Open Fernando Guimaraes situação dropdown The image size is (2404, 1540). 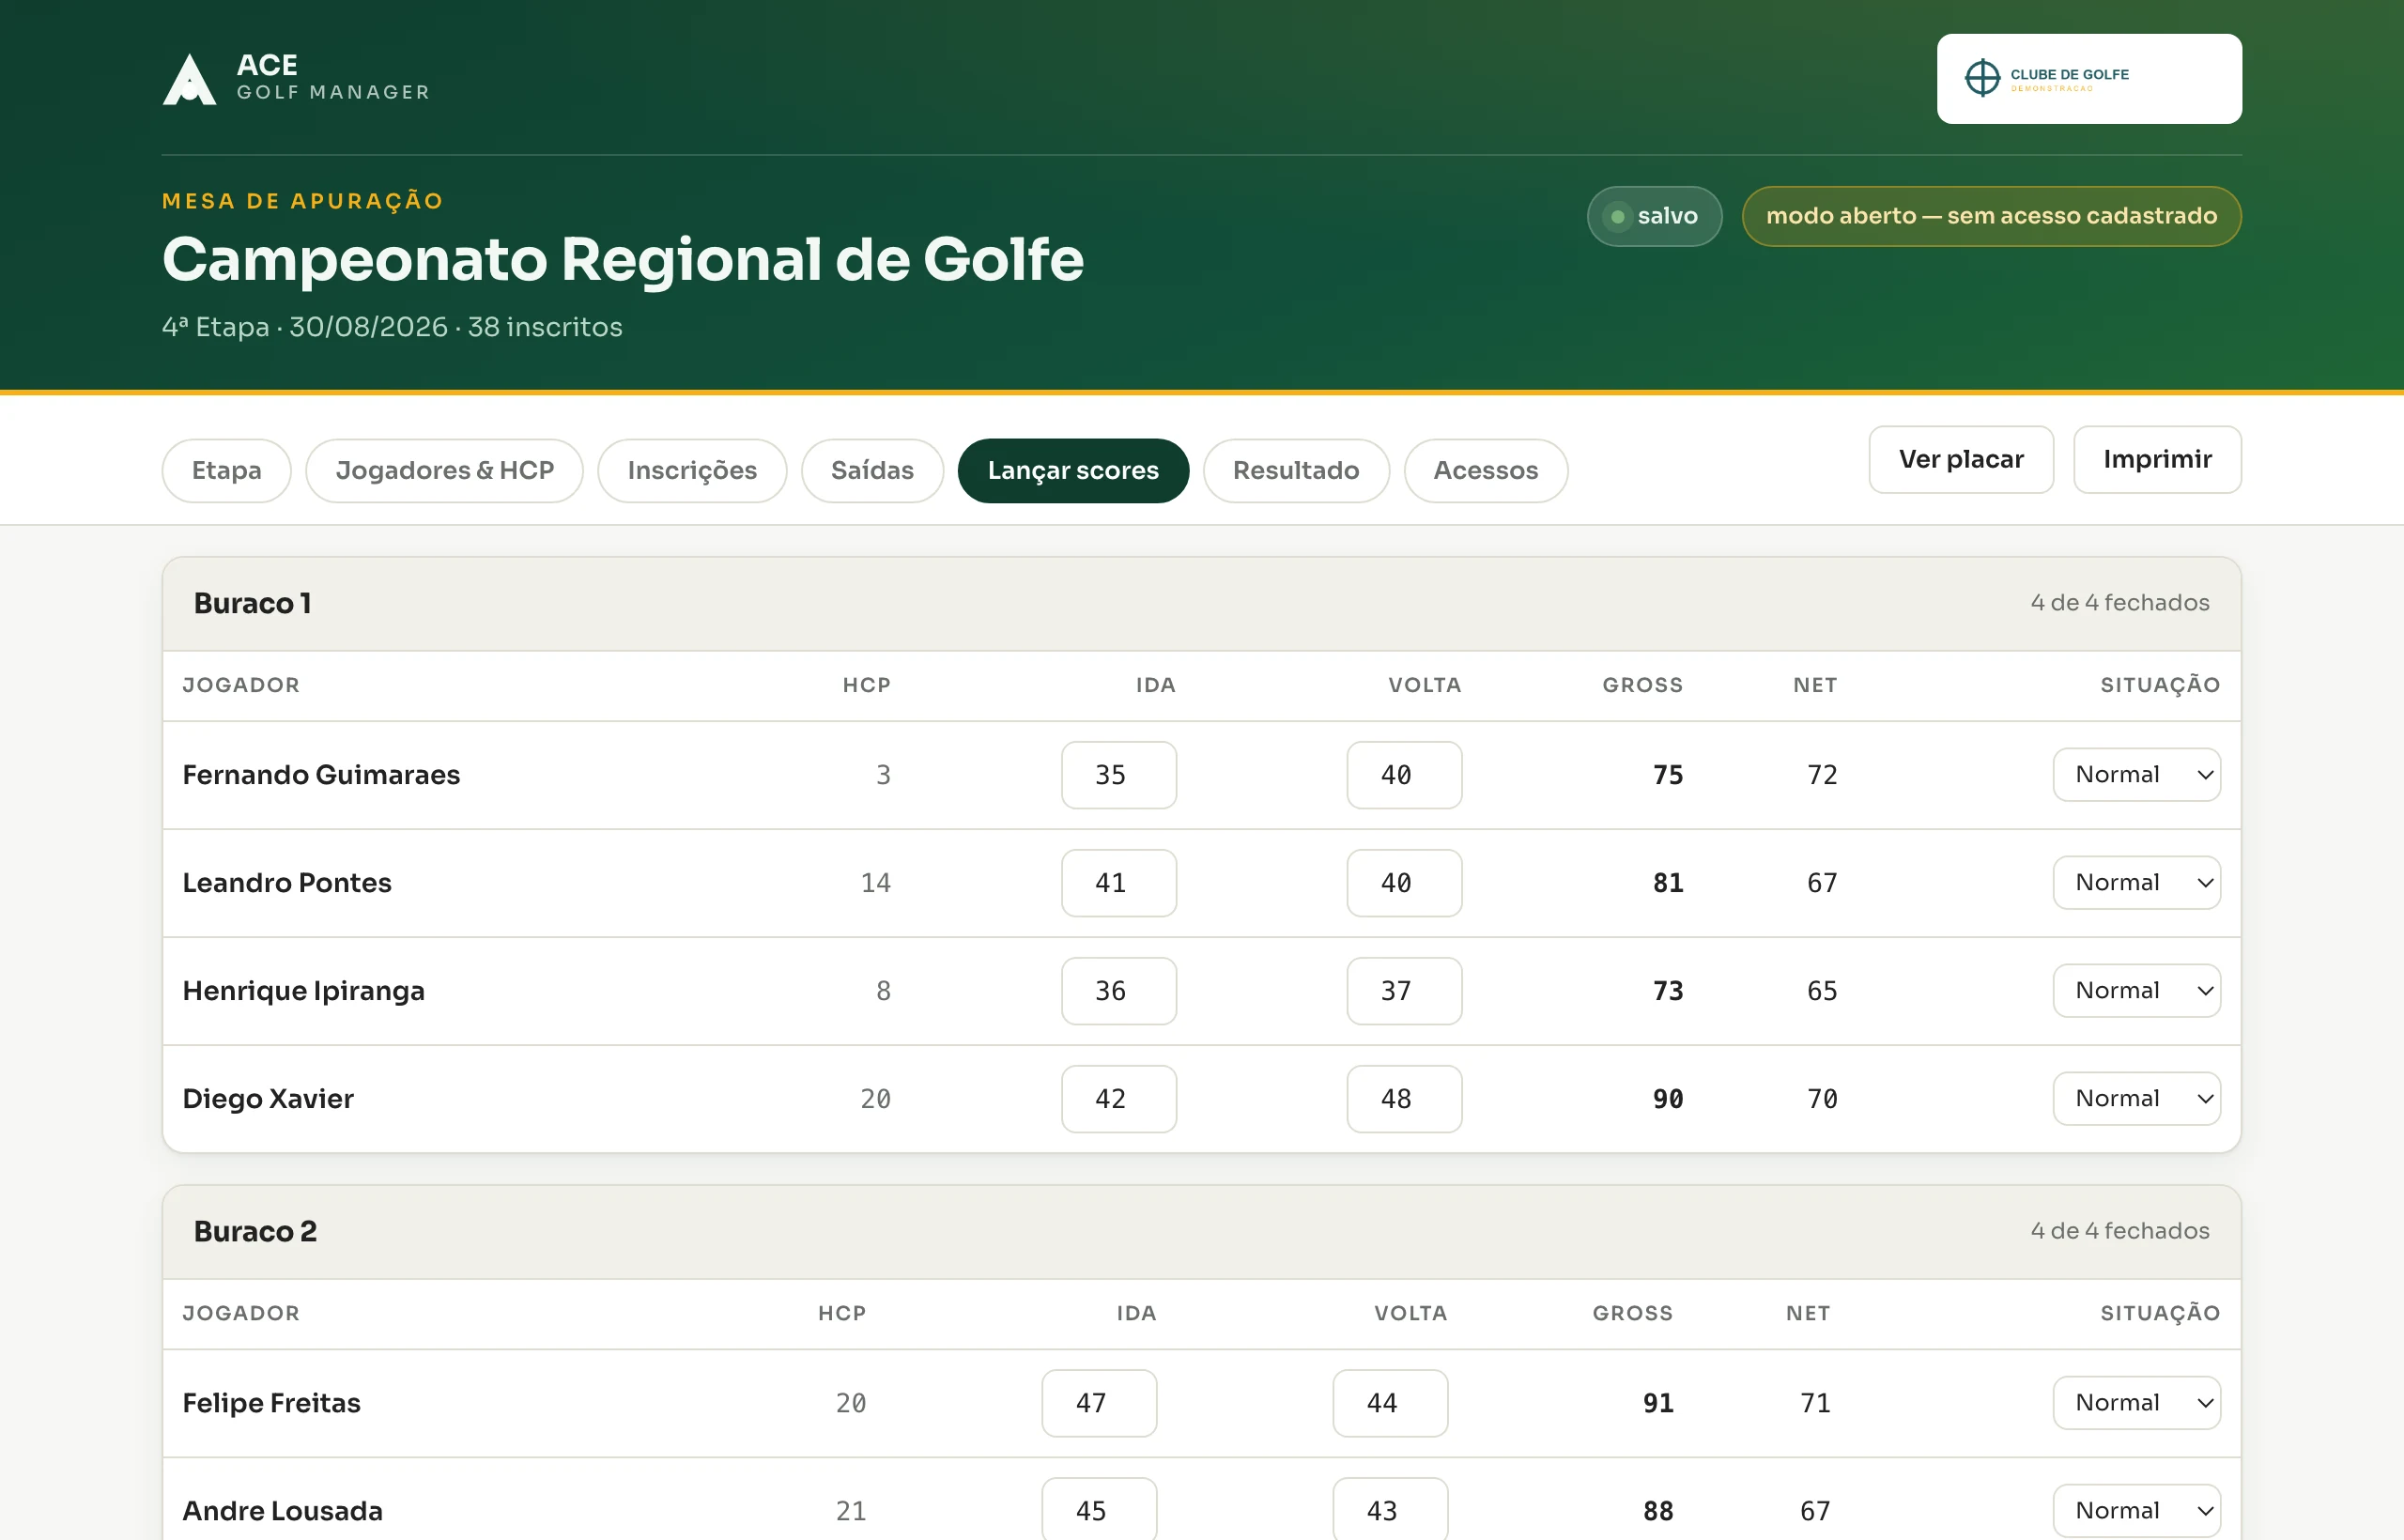point(2136,775)
